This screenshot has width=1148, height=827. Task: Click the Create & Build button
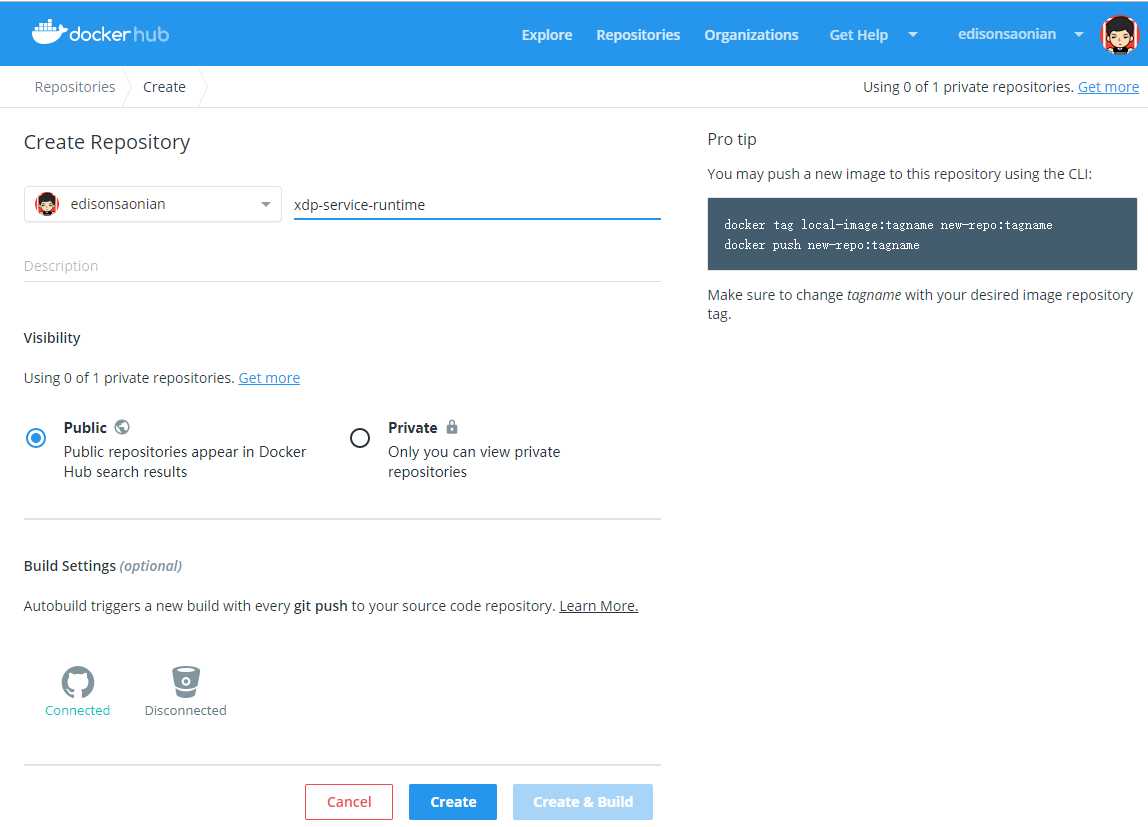click(583, 802)
